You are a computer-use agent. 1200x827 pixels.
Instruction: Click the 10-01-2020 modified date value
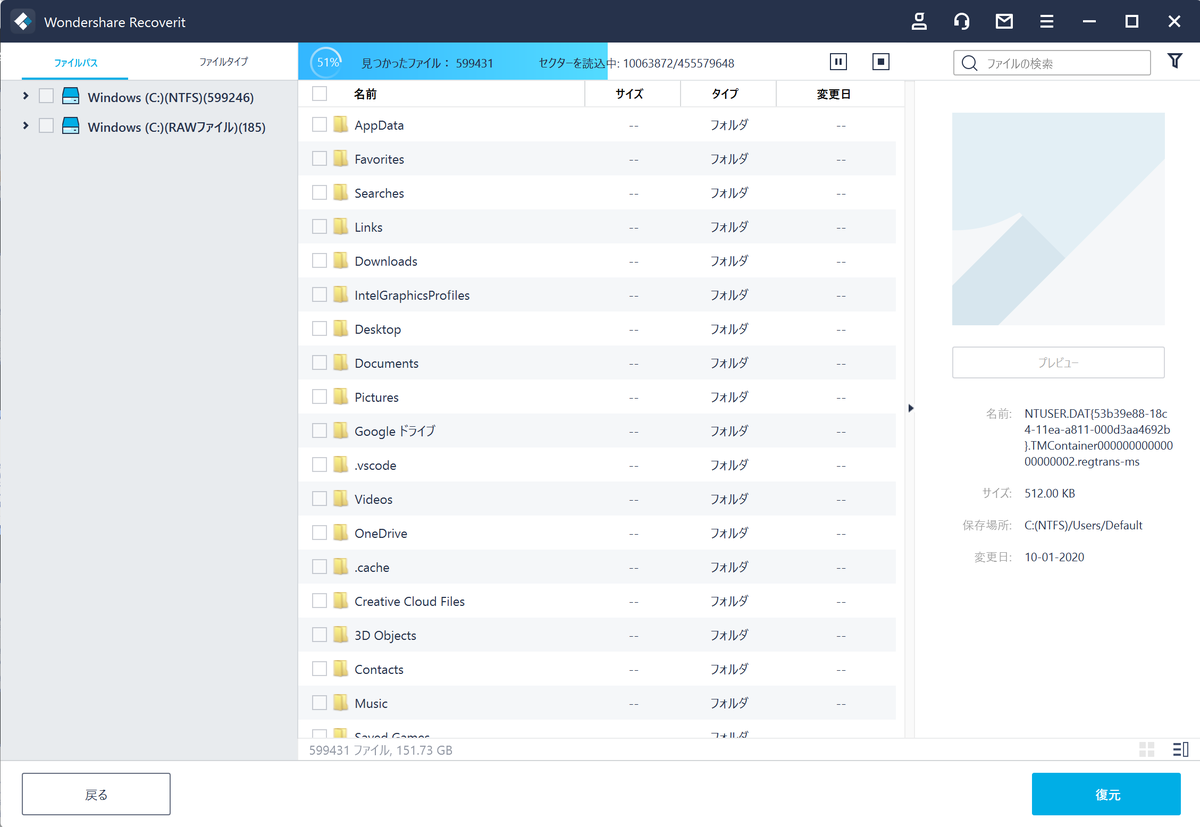point(1054,557)
